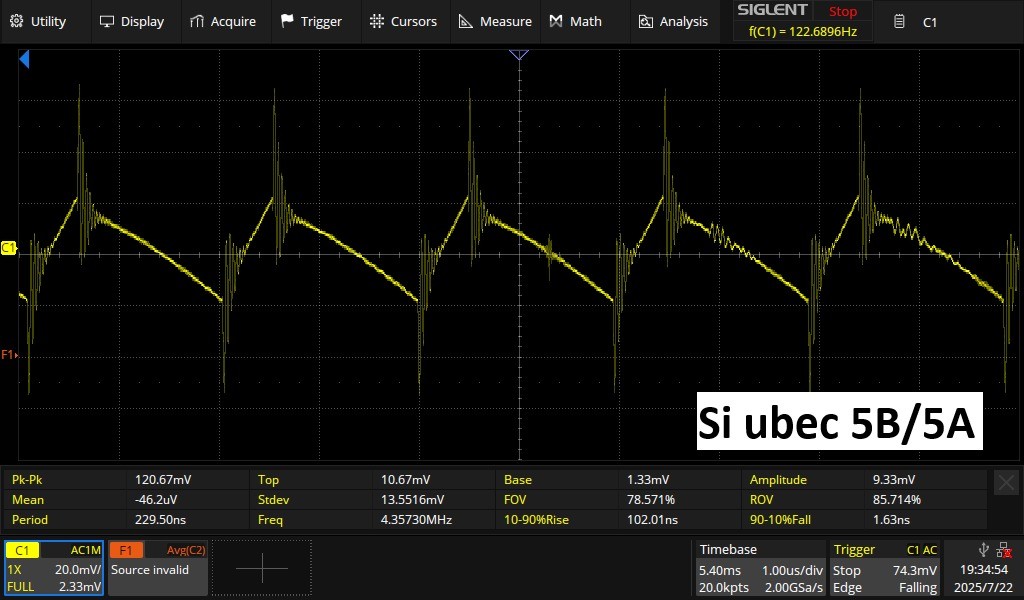Open the Utility menu

tap(38, 22)
